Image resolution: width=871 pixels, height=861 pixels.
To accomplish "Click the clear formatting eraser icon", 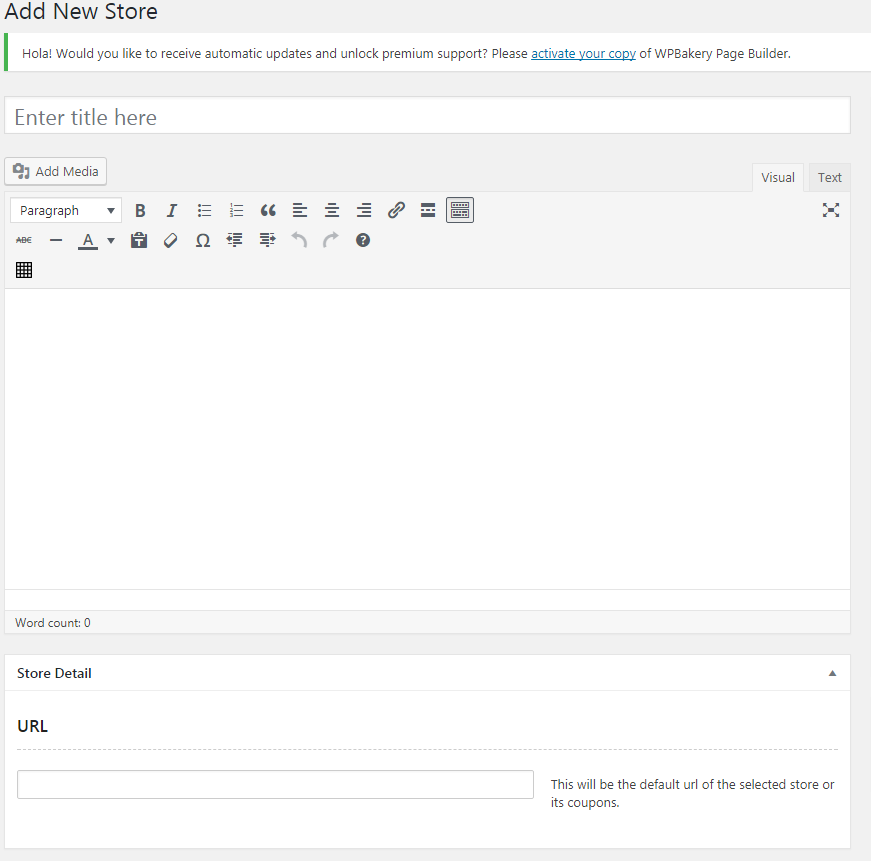I will (171, 241).
